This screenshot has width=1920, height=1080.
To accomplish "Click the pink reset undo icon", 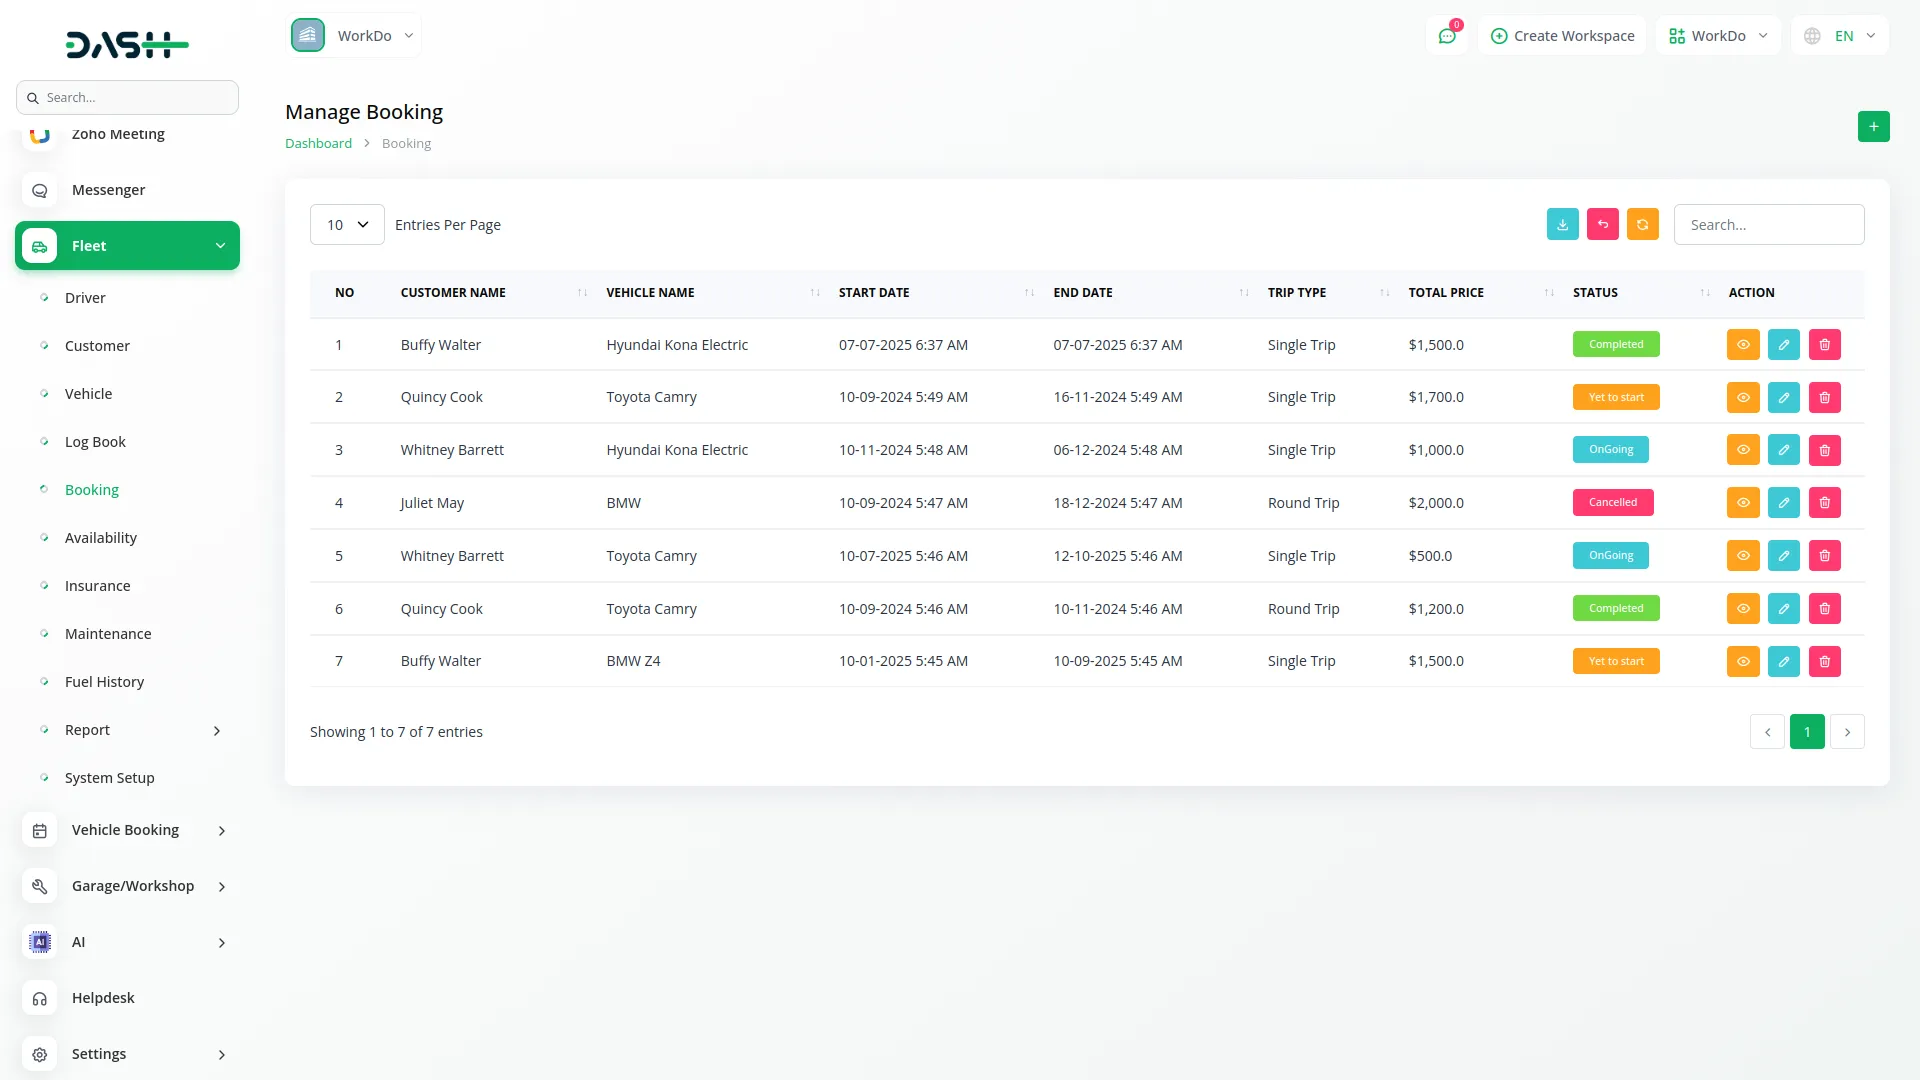I will click(x=1602, y=225).
